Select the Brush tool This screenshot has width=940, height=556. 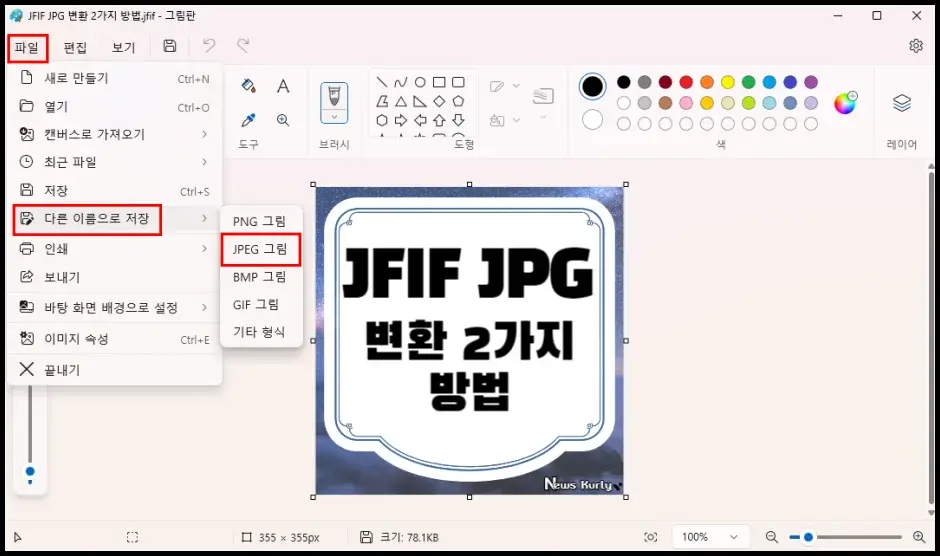pyautogui.click(x=334, y=95)
